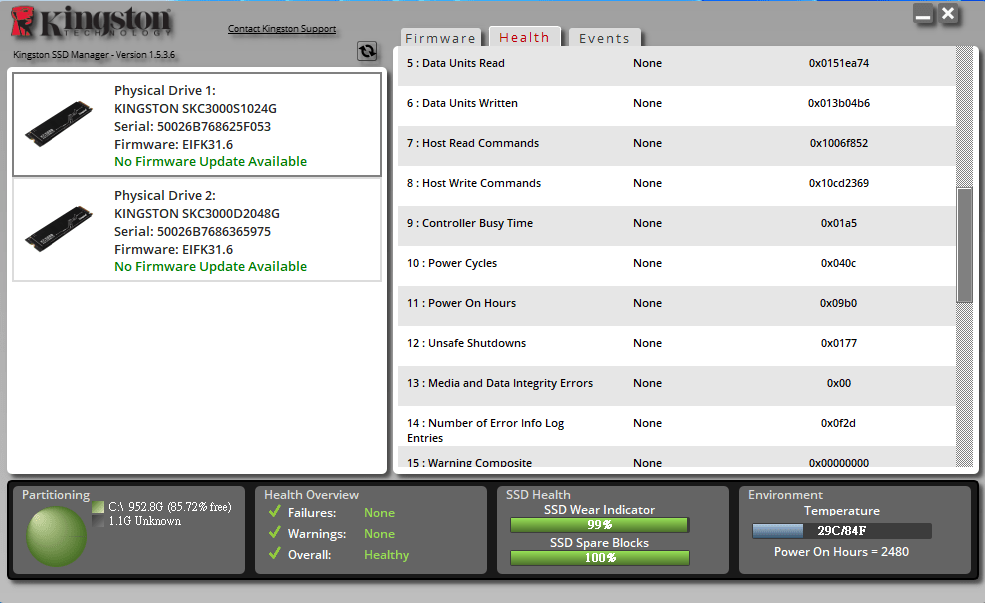Click the Health list scrollbar thumb
Viewport: 985px width, 603px height.
point(964,245)
